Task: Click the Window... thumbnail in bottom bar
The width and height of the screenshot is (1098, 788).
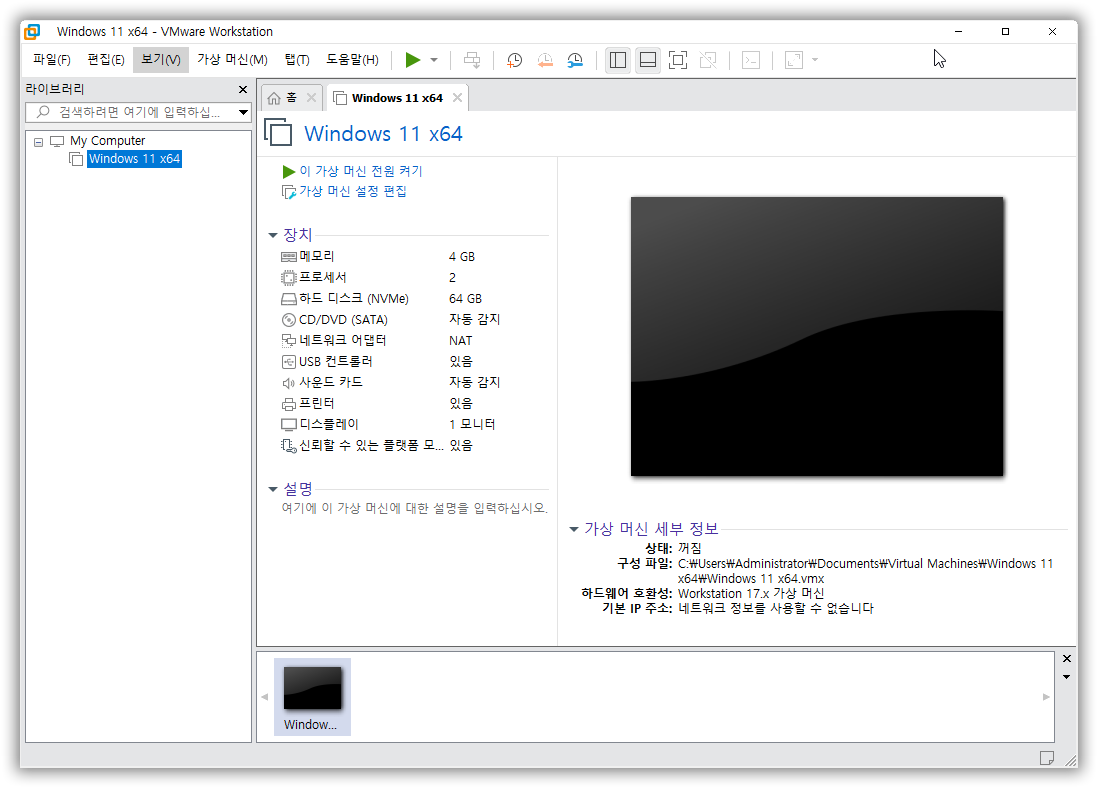Action: click(x=312, y=697)
